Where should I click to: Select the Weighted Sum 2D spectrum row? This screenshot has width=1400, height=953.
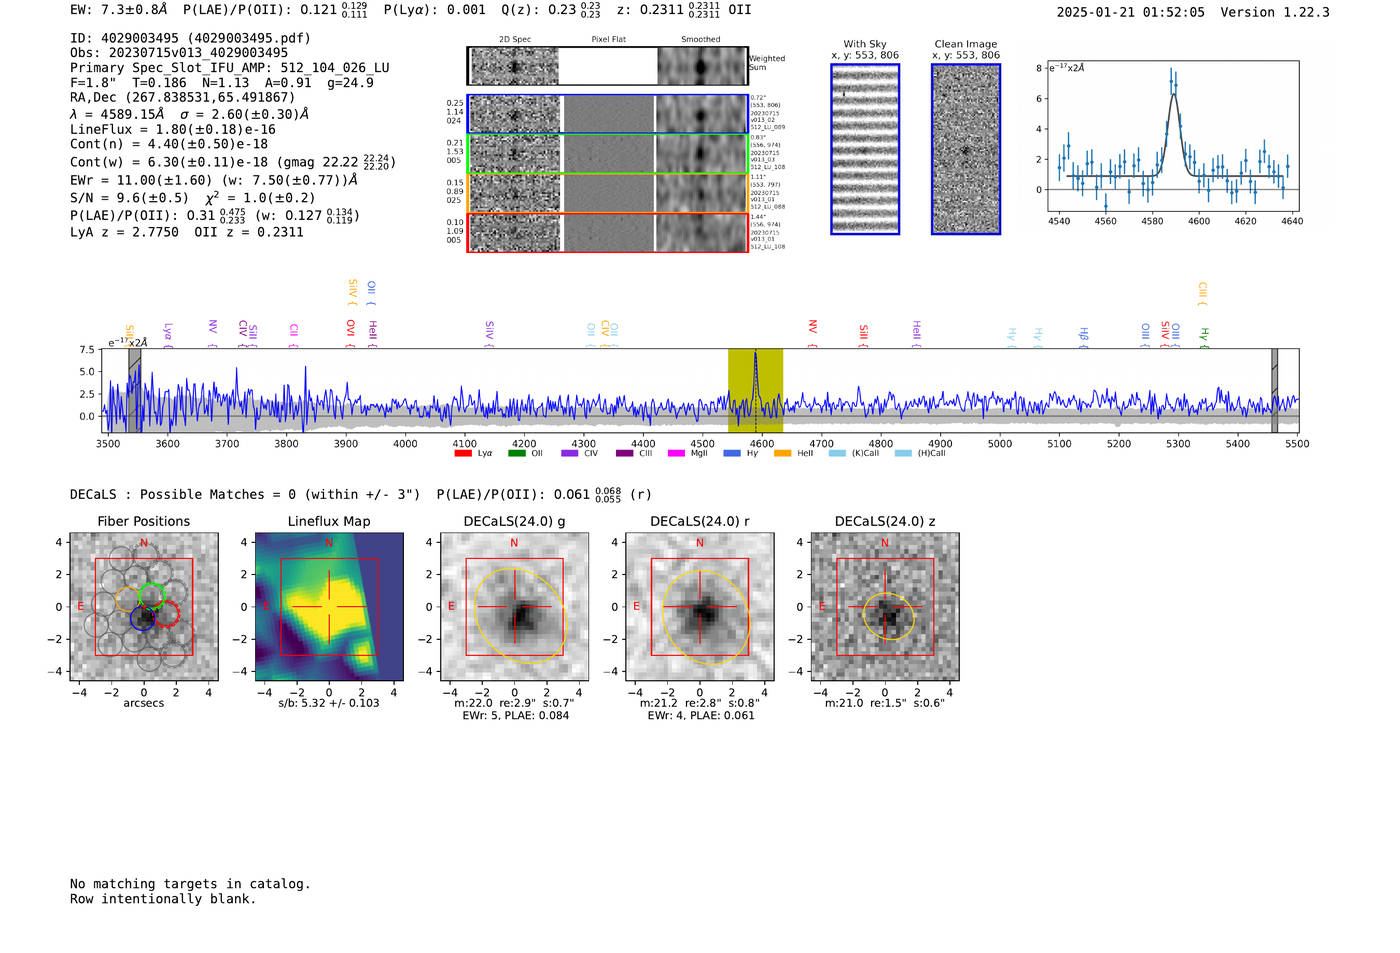point(608,66)
